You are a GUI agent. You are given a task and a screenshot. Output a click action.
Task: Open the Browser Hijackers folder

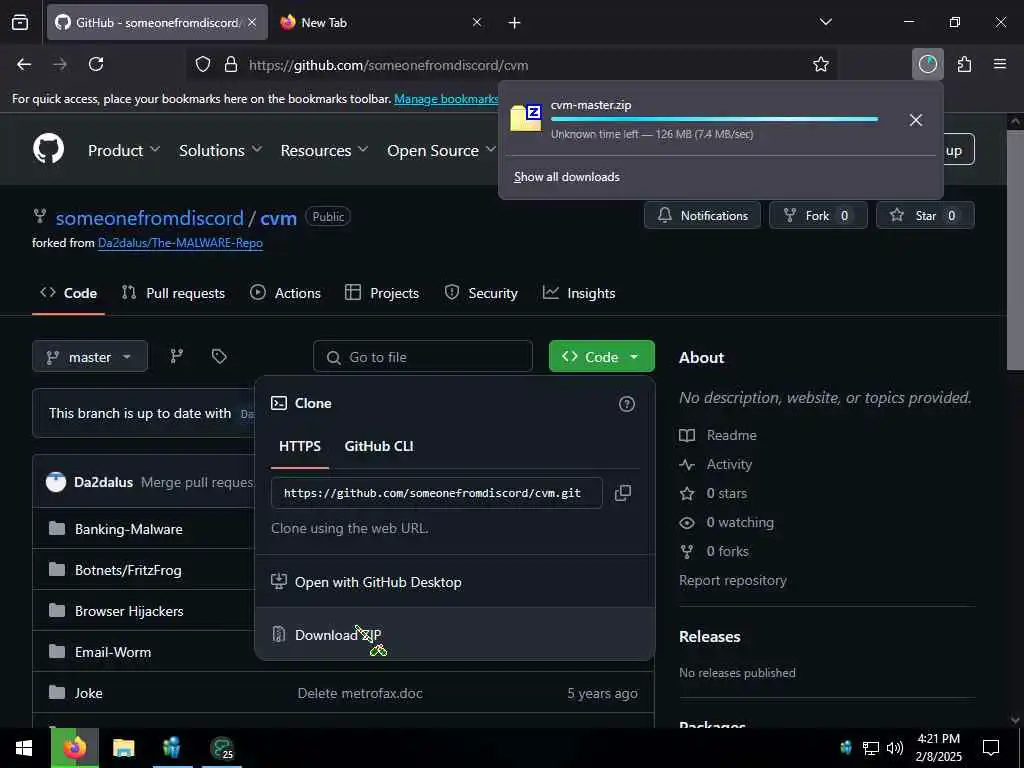[x=129, y=611]
